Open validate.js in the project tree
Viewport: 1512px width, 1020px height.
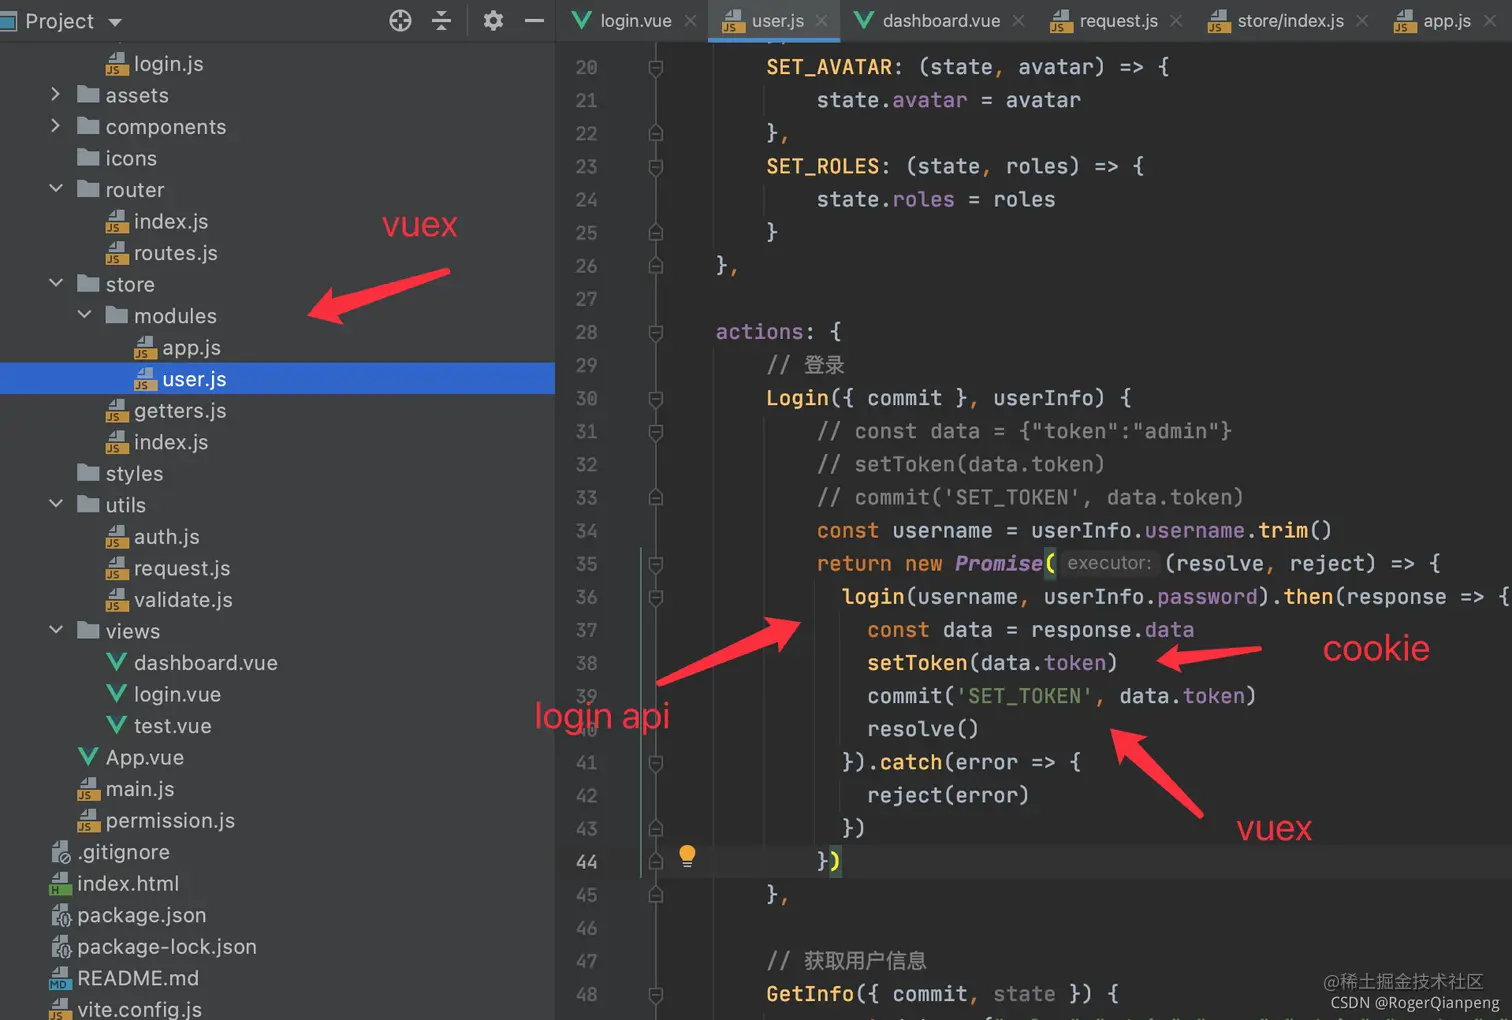click(169, 600)
